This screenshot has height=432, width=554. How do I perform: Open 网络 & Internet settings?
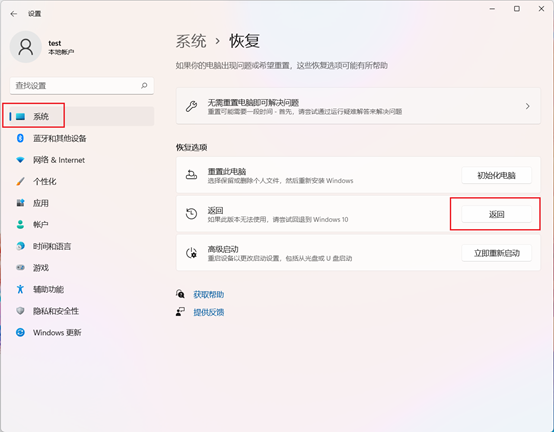(82, 160)
